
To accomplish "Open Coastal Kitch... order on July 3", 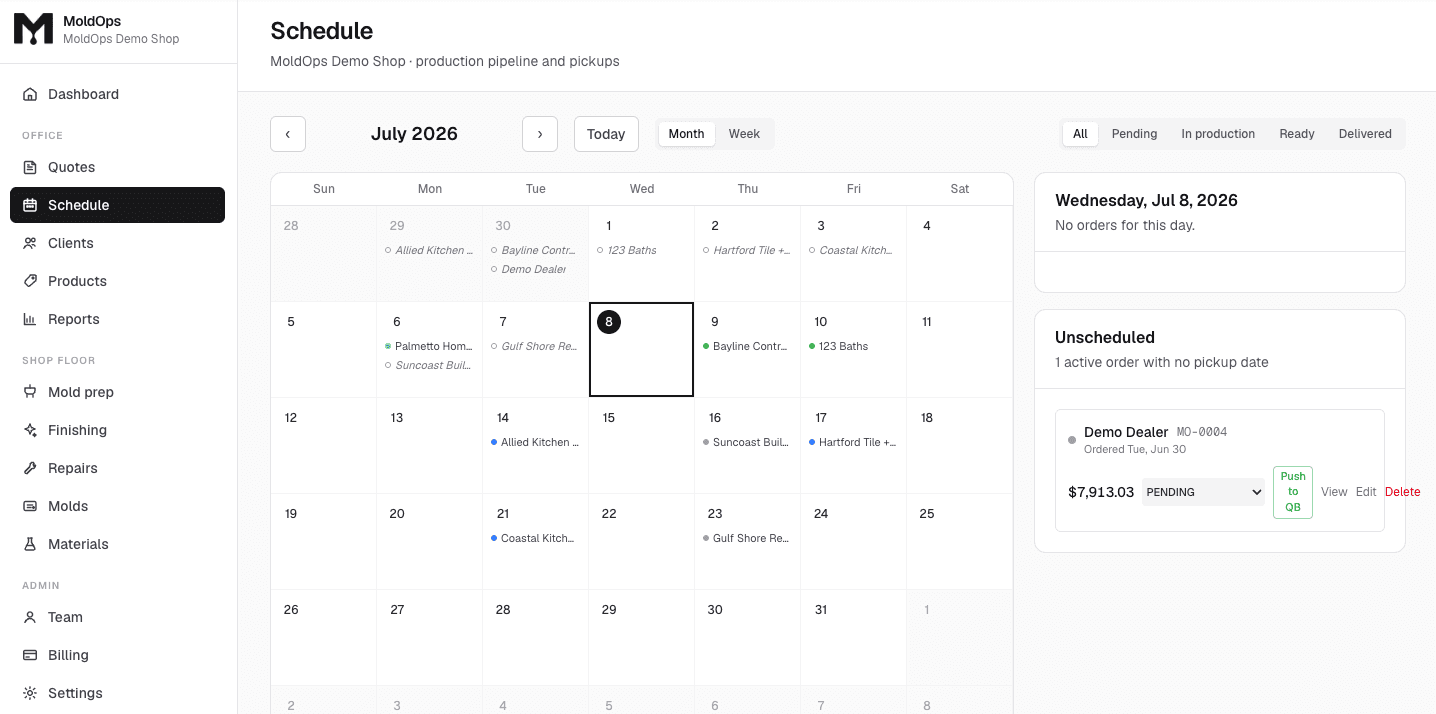I will coord(853,250).
